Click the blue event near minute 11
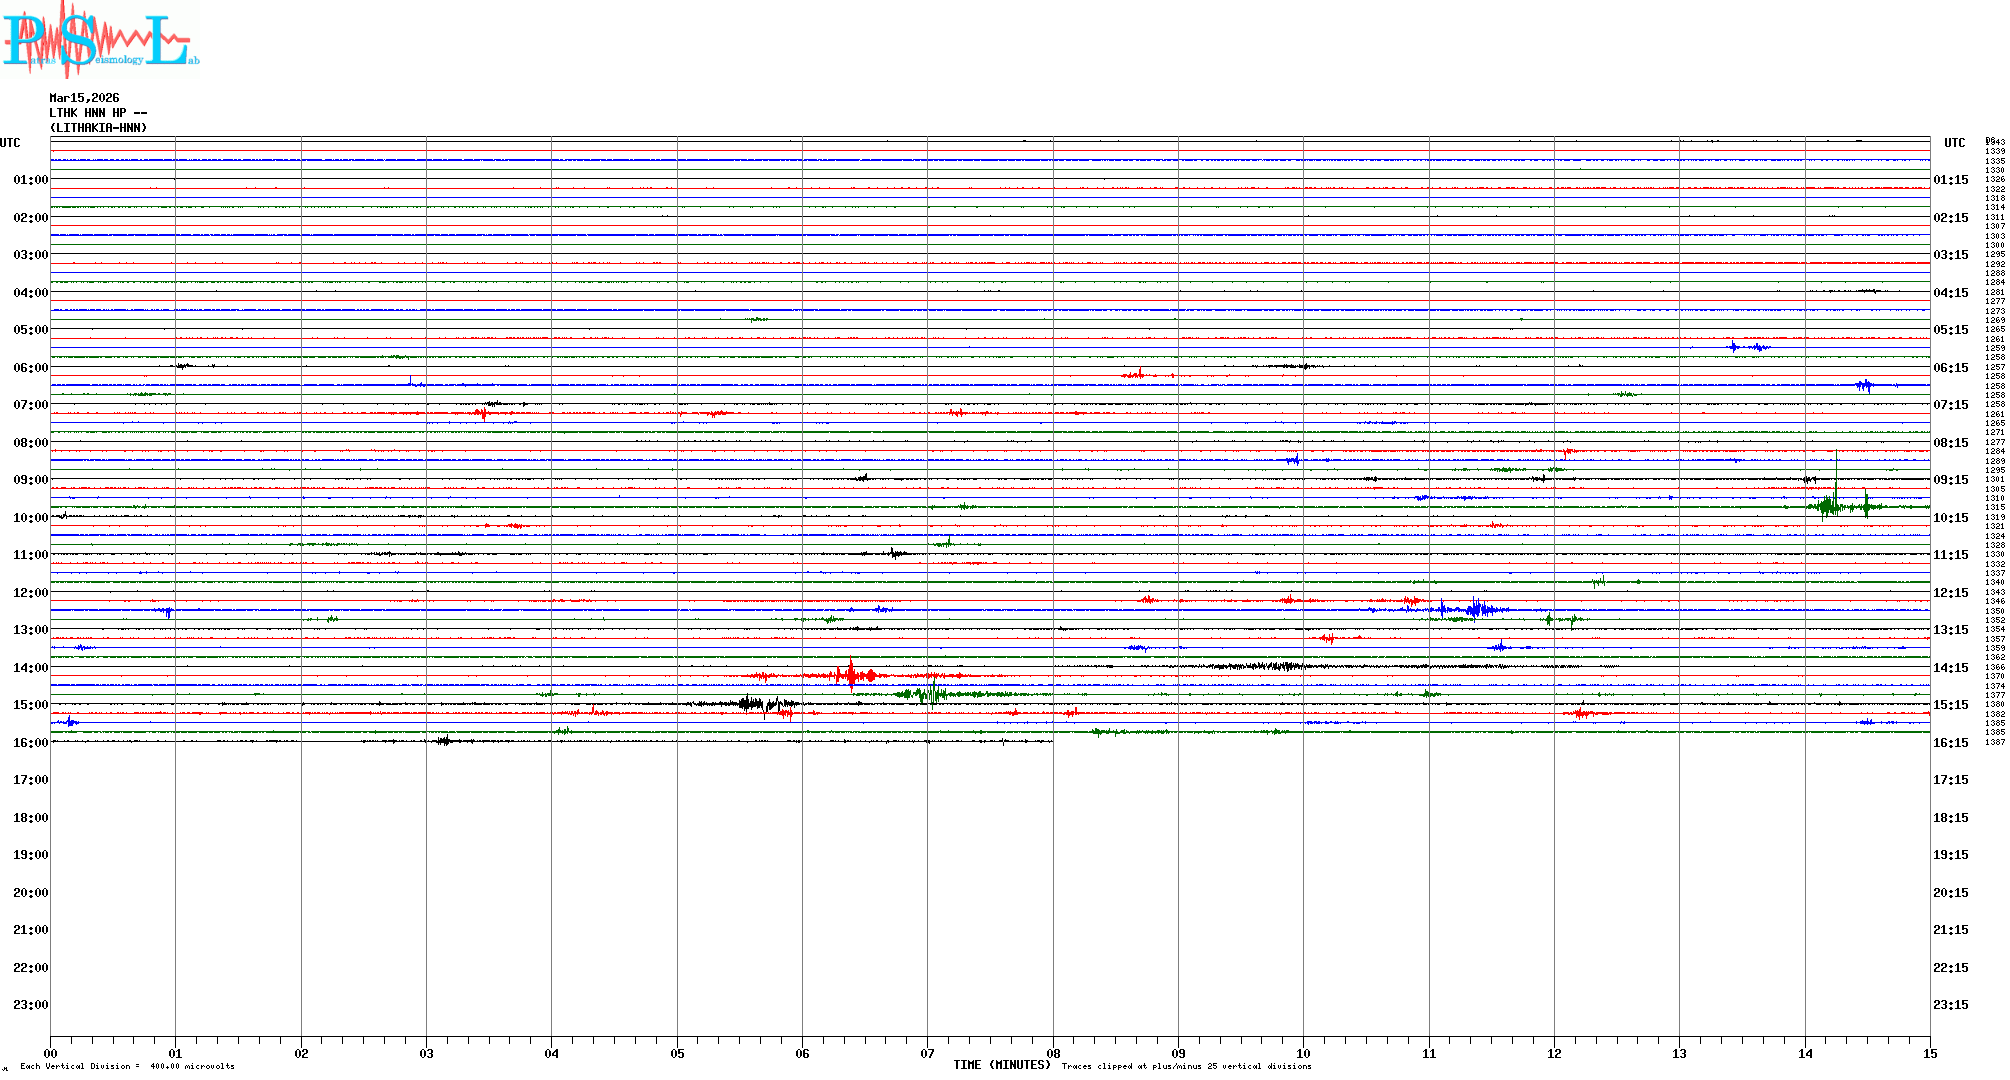This screenshot has width=2010, height=1080. [1476, 608]
